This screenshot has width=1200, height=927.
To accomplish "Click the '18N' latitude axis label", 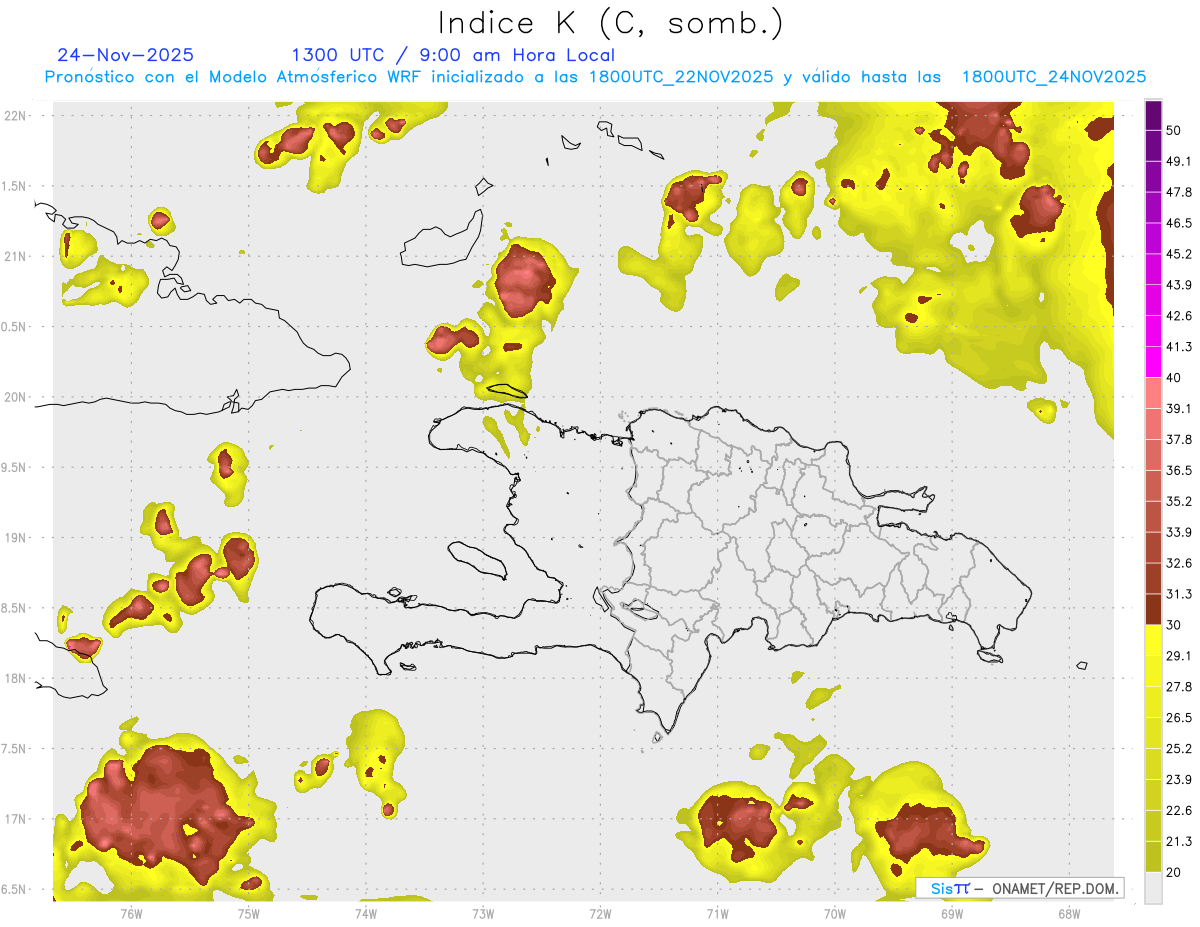I will coord(16,678).
